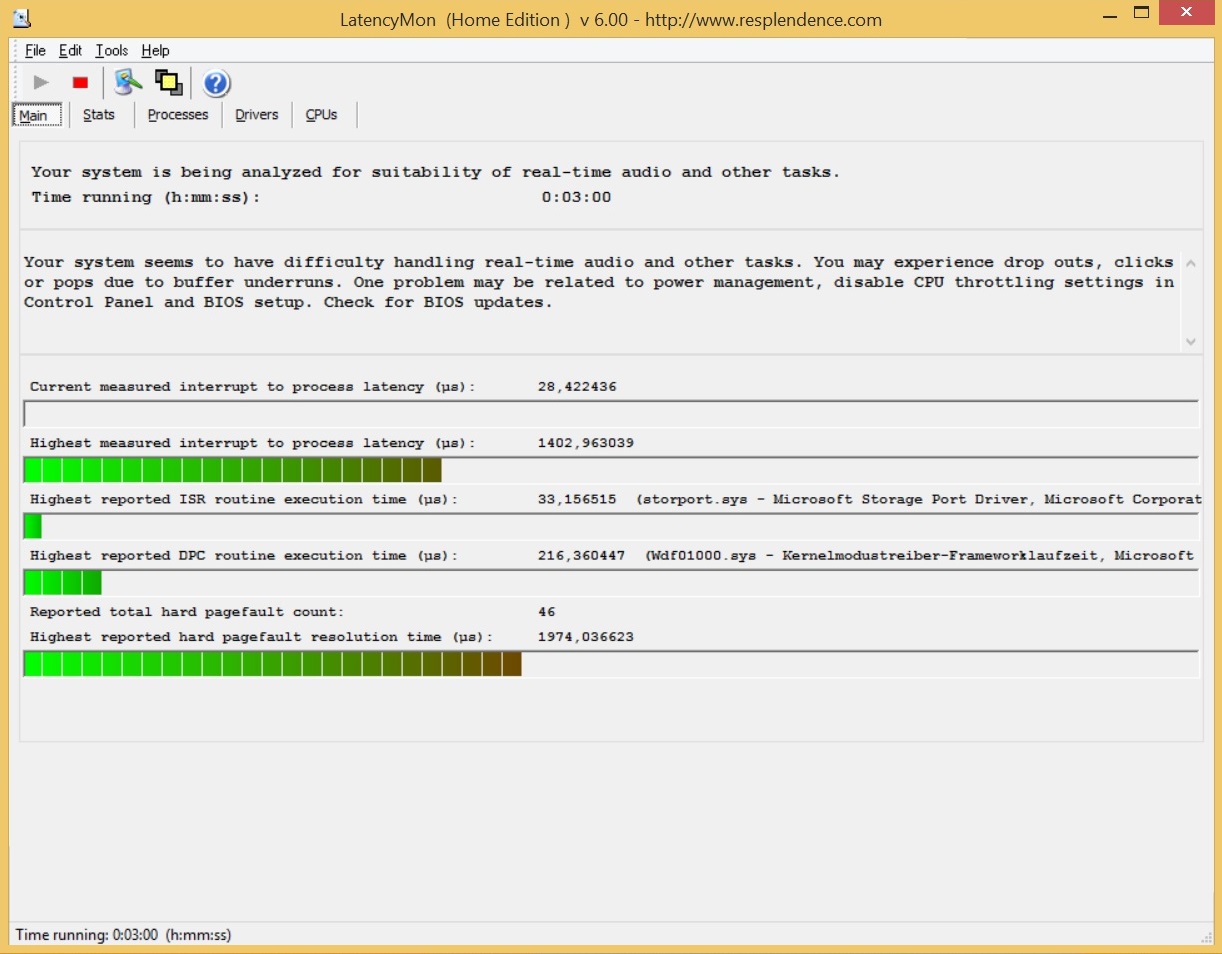The height and width of the screenshot is (954, 1222).
Task: Open the Help menu
Action: click(x=155, y=50)
